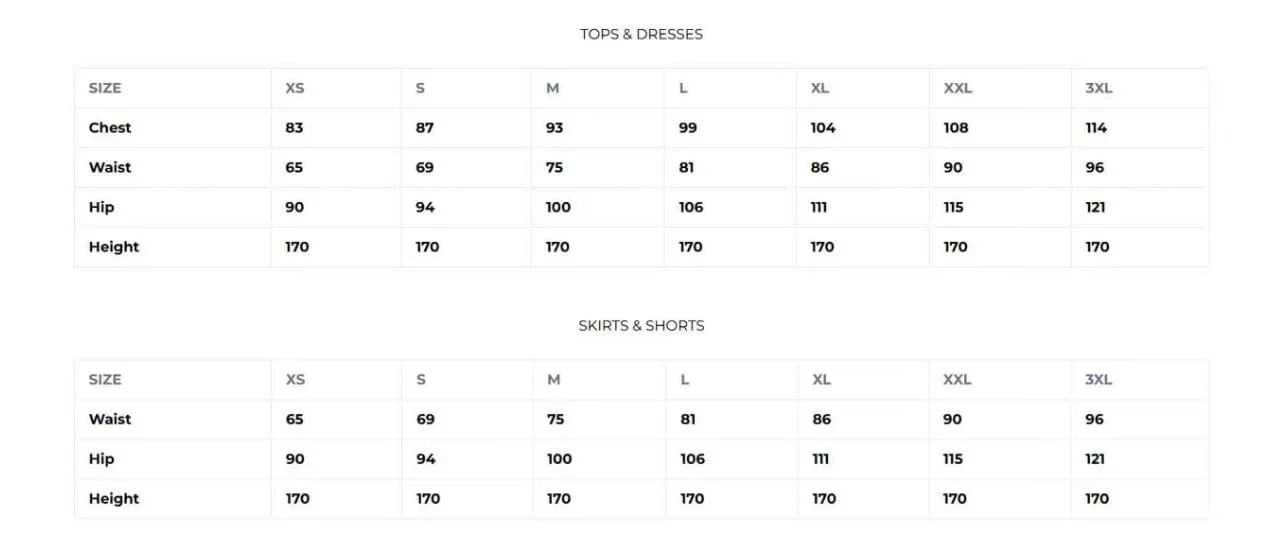Click Hip value 100 in Tops table
Viewport: 1266px width, 545px height.
[558, 207]
